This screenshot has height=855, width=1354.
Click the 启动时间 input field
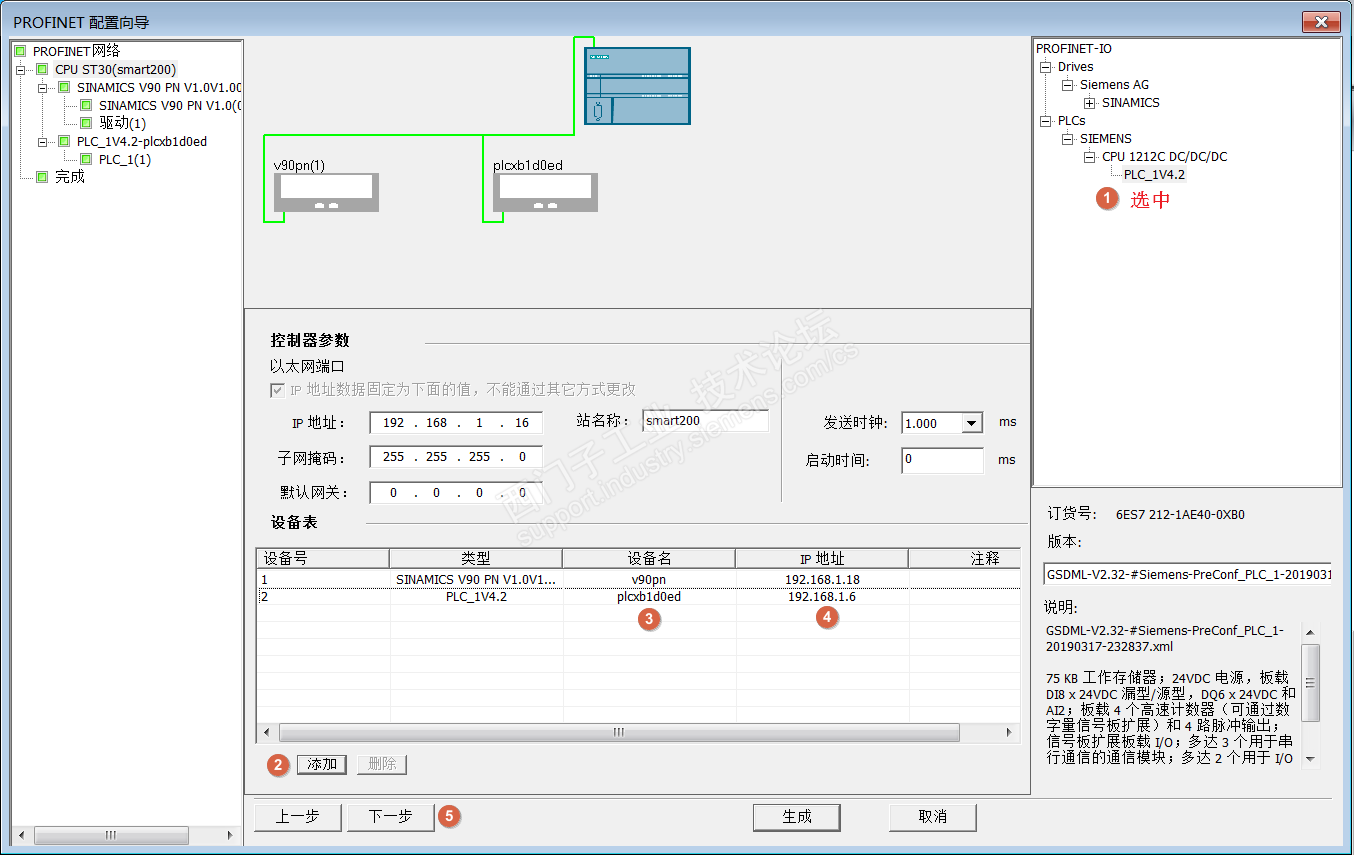click(x=942, y=460)
